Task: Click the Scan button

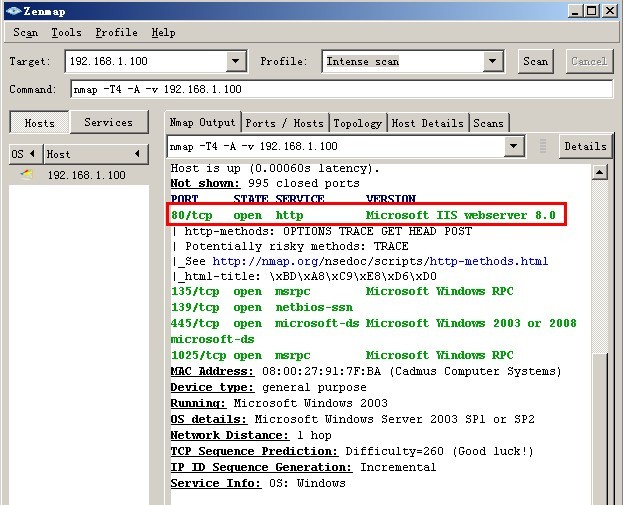Action: (535, 61)
